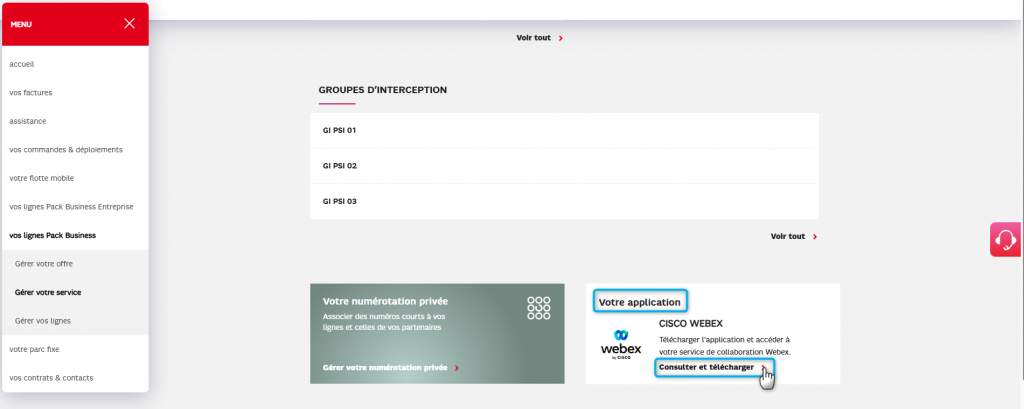Image resolution: width=1024 pixels, height=409 pixels.
Task: Click the red arrow beside top Voir tout
Action: (561, 38)
